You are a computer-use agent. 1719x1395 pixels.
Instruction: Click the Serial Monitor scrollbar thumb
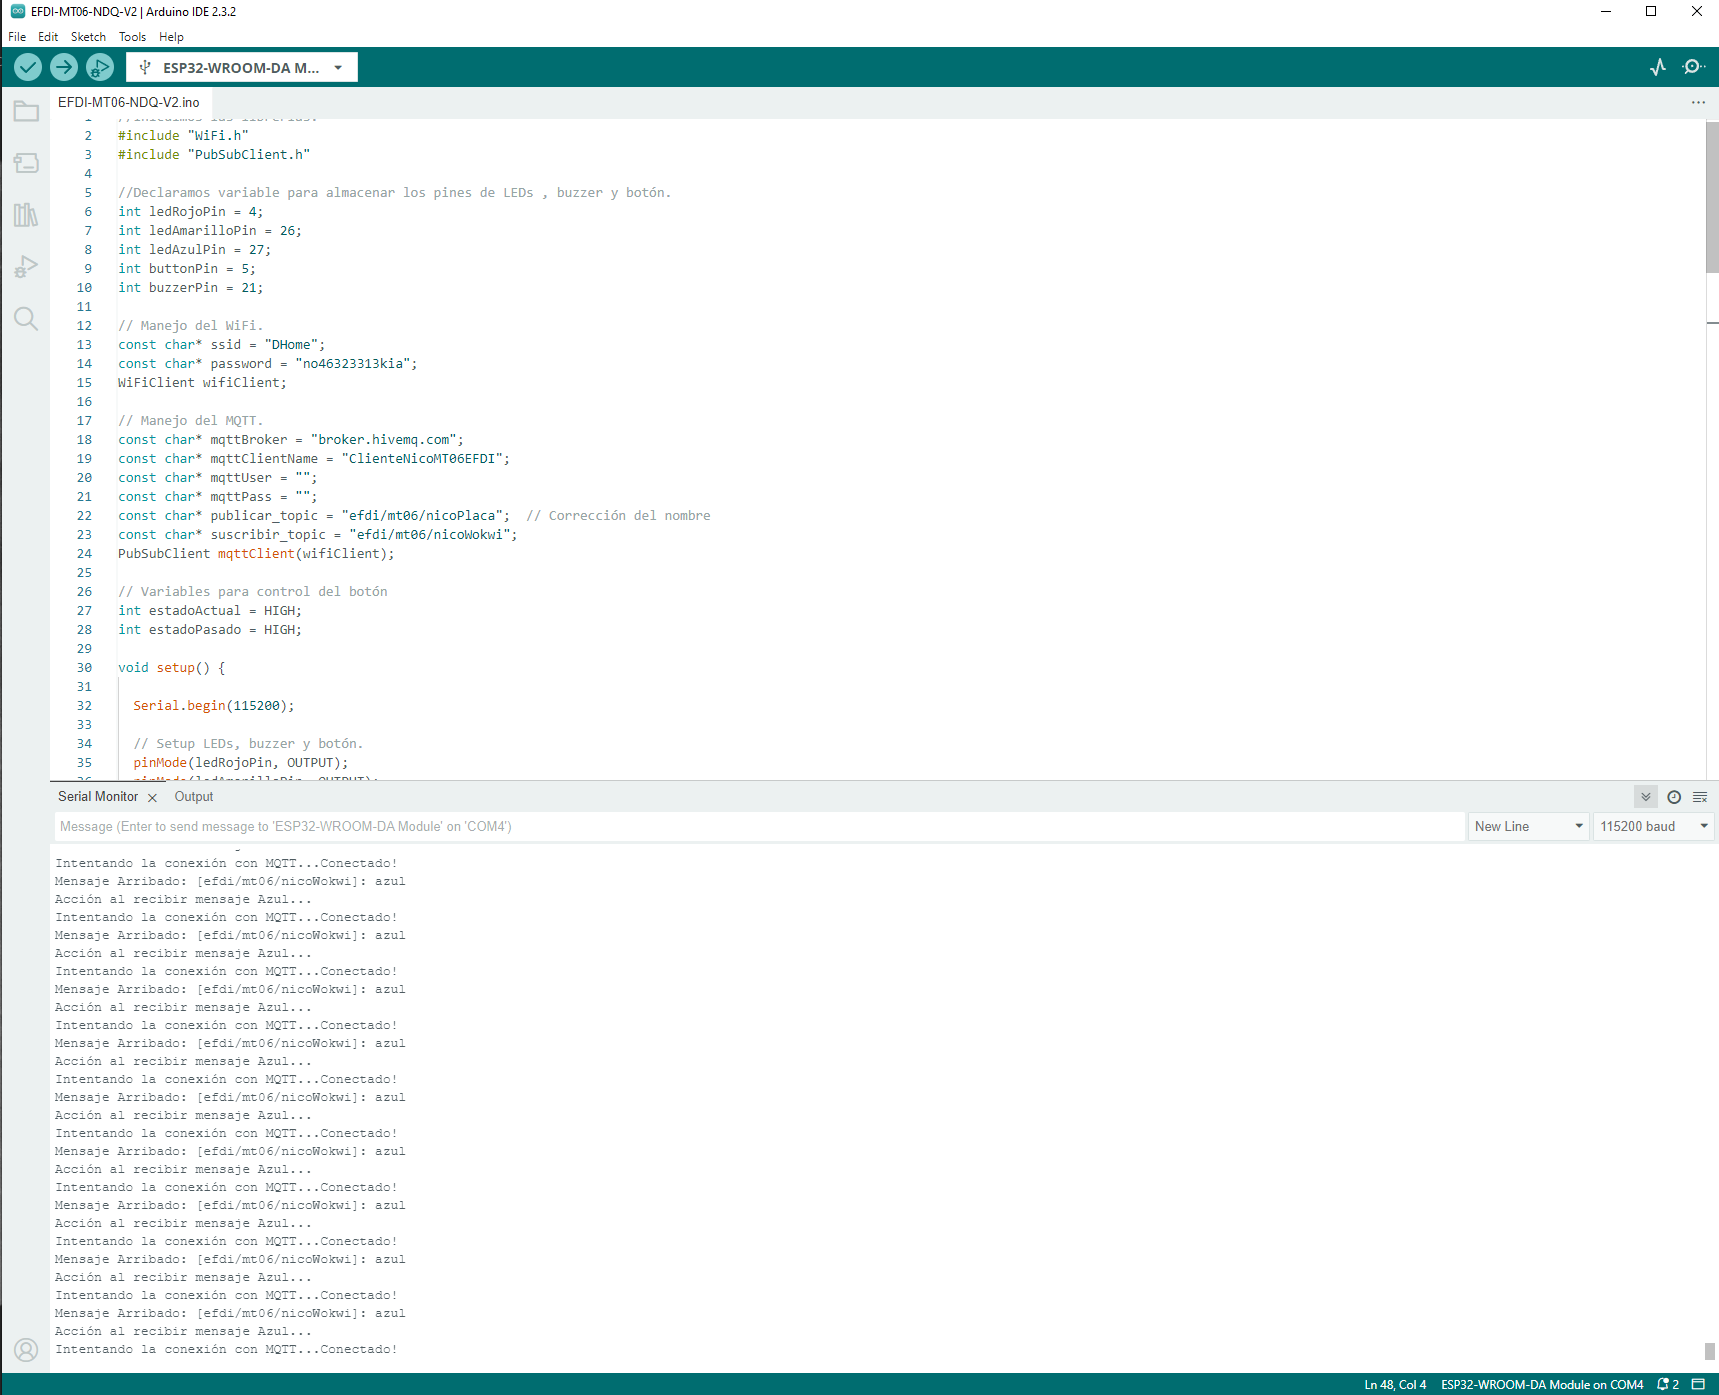[x=1710, y=1351]
